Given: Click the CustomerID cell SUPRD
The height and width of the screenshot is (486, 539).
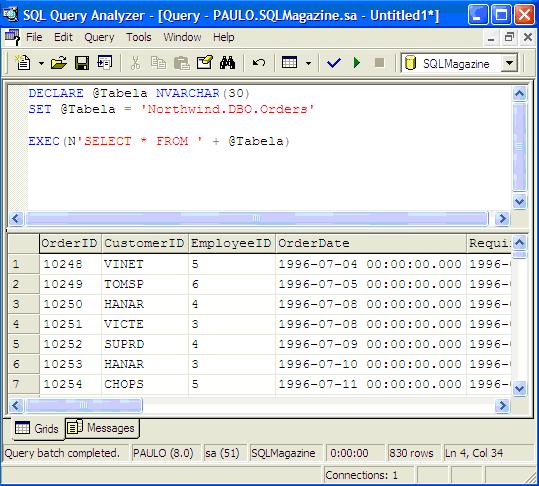Looking at the screenshot, I should (144, 344).
